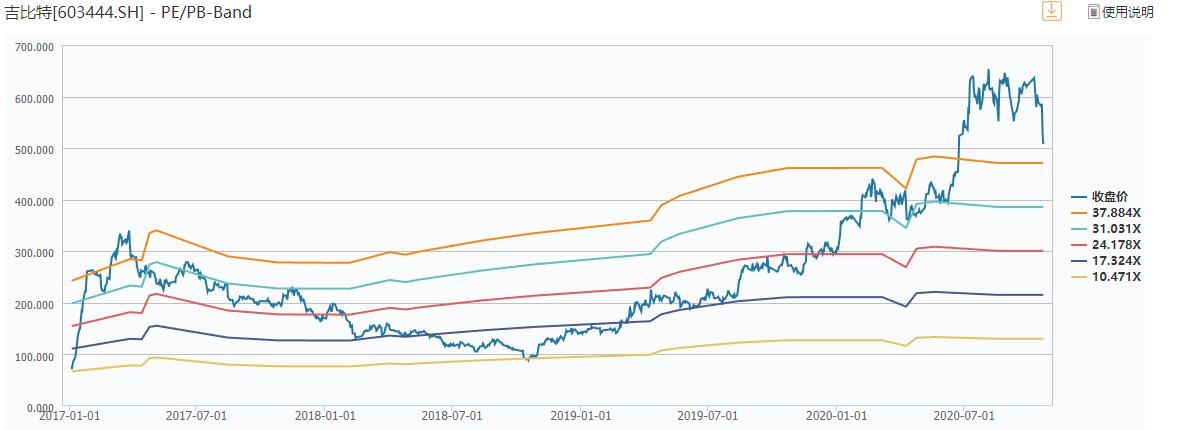The height and width of the screenshot is (430, 1191).
Task: Open the 使用说明 usage instructions link
Action: [1127, 12]
